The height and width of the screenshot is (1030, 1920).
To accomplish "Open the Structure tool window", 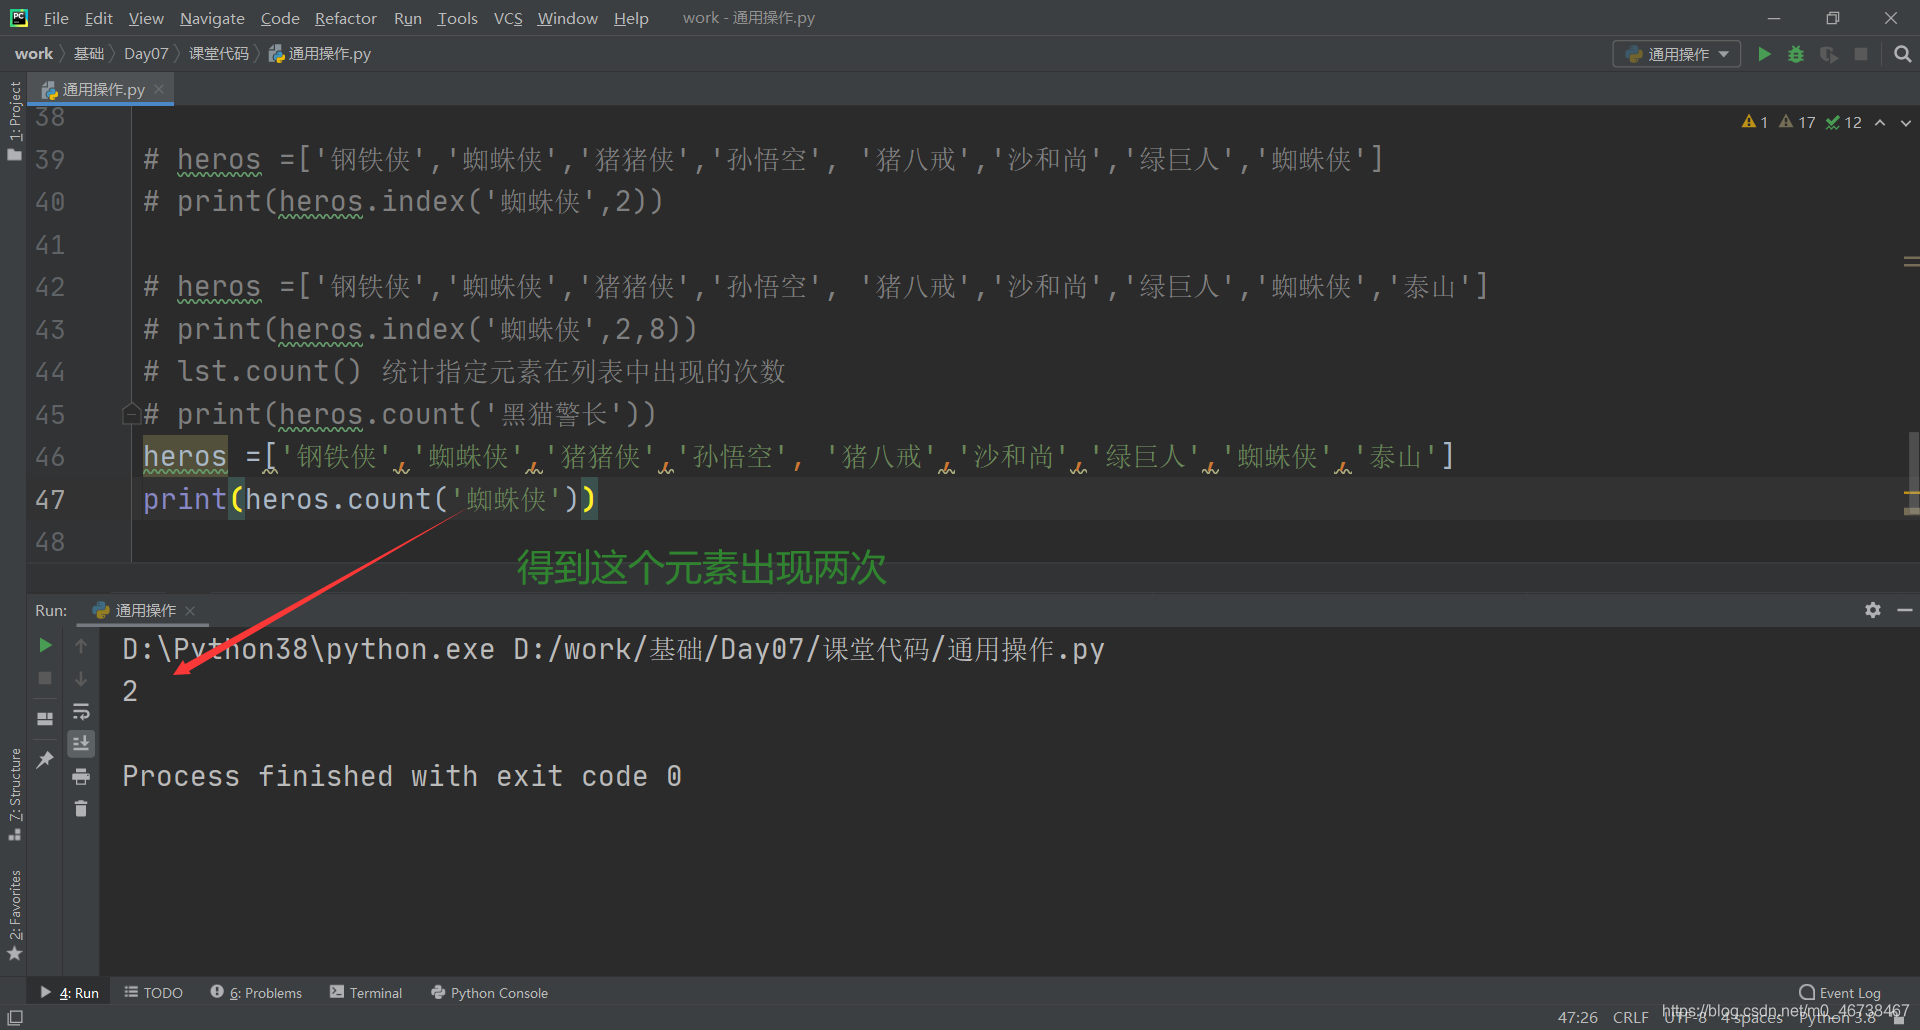I will tap(14, 794).
